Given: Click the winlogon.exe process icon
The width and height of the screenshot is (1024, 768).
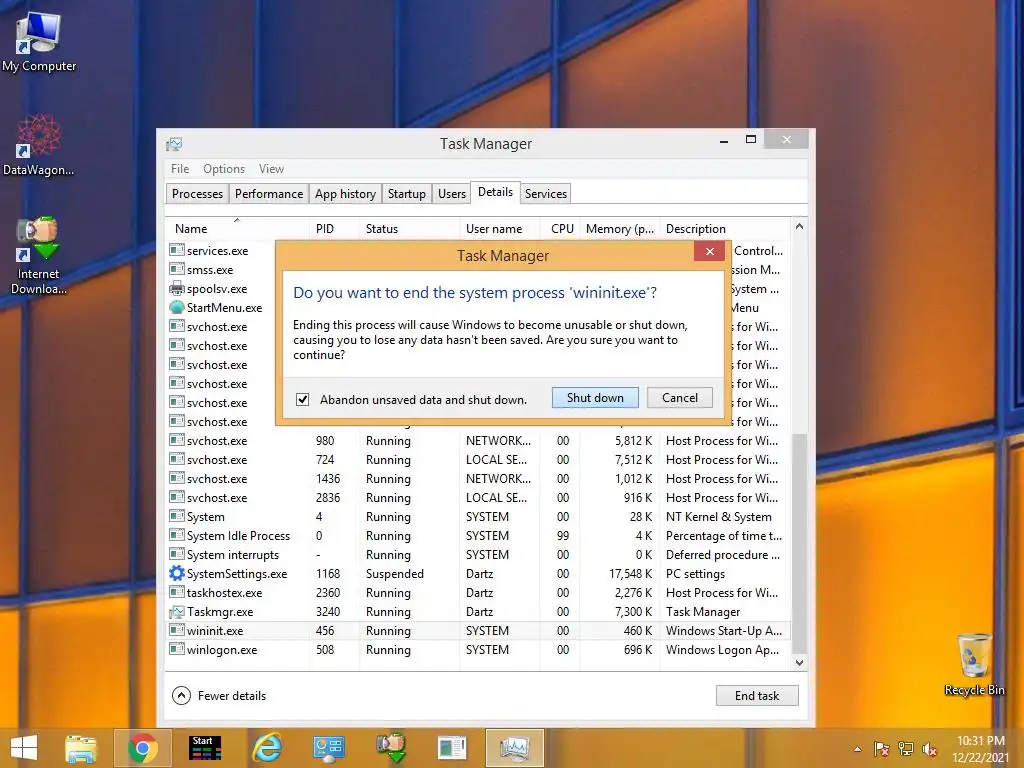Looking at the screenshot, I should pos(176,649).
